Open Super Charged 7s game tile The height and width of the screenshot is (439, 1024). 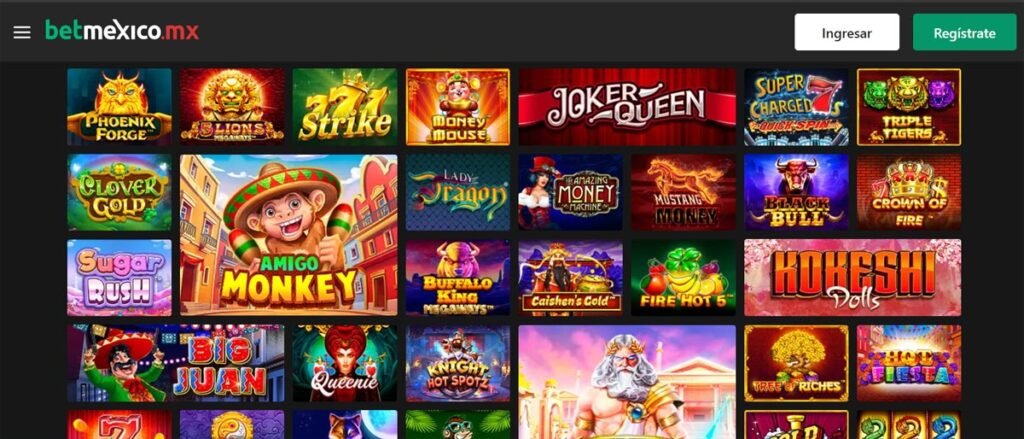(x=796, y=107)
